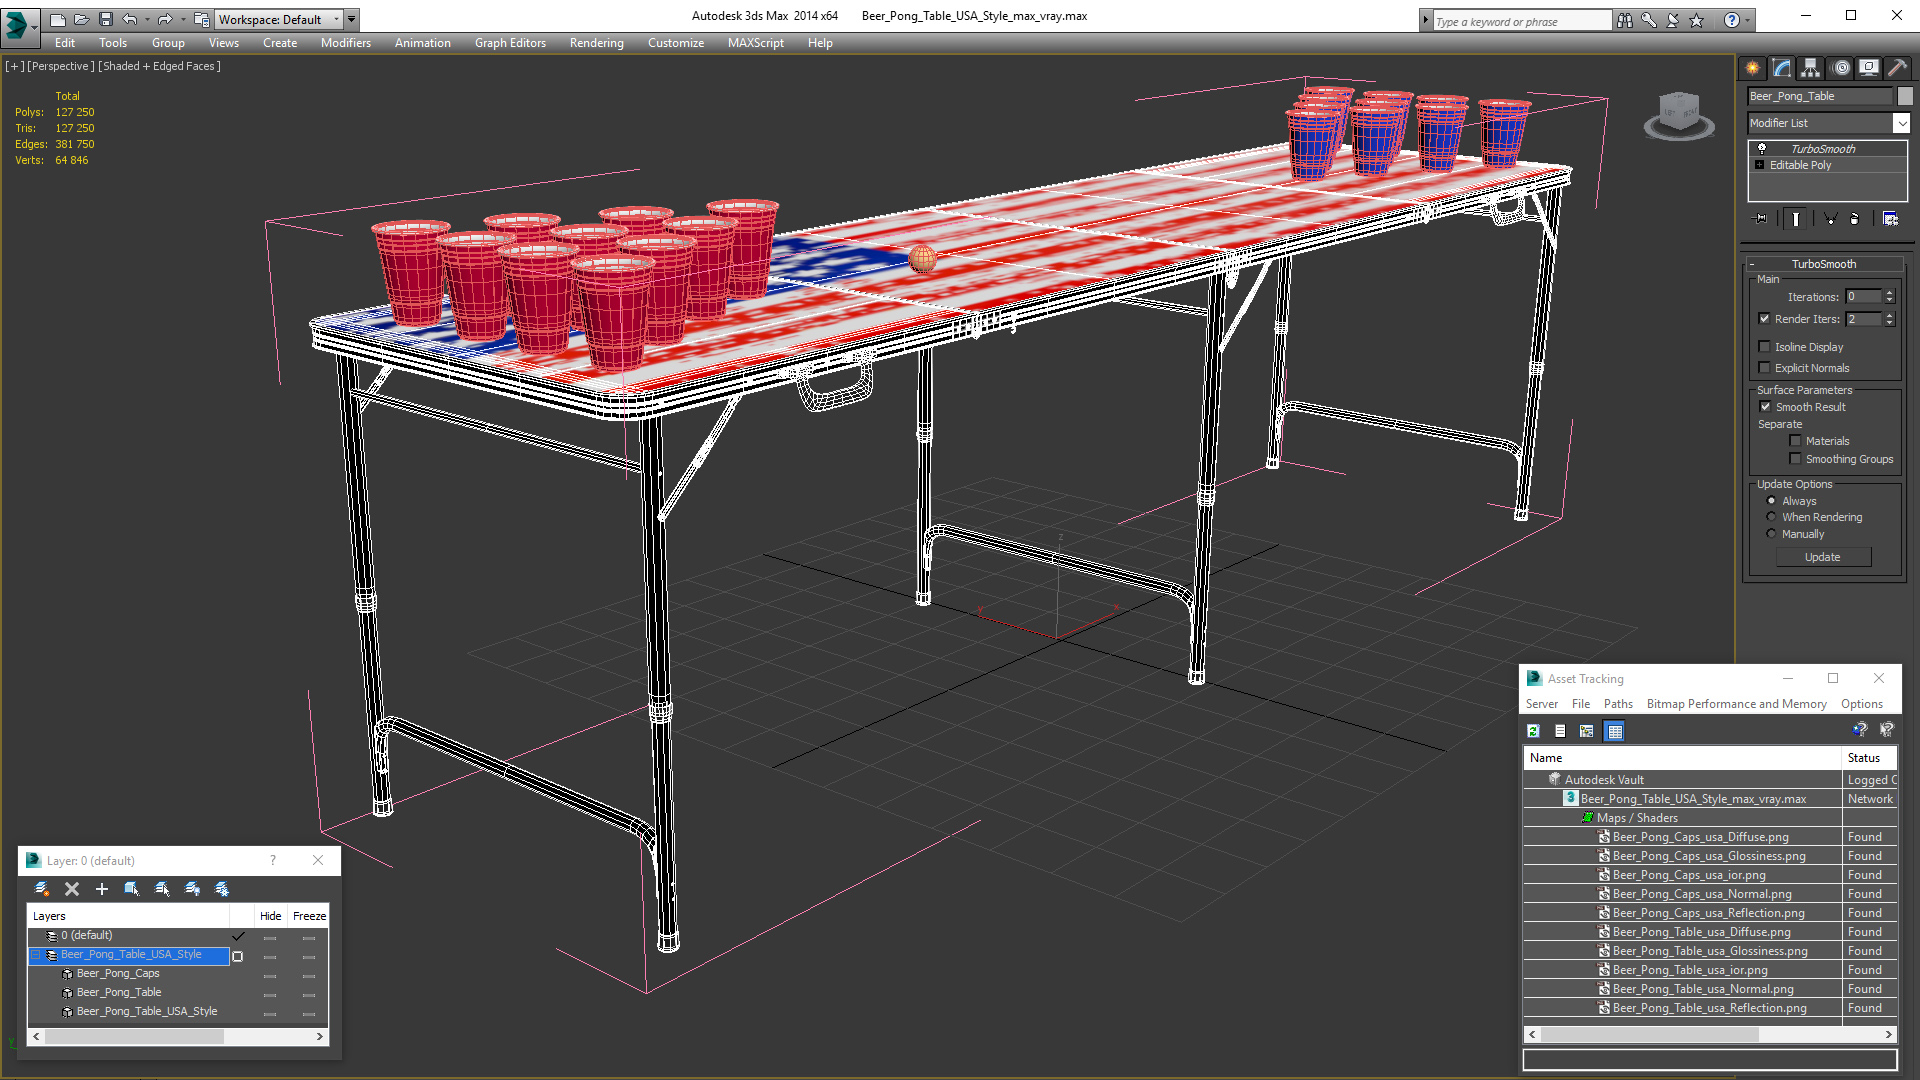Remove modifier with the trash can icon

1855,218
